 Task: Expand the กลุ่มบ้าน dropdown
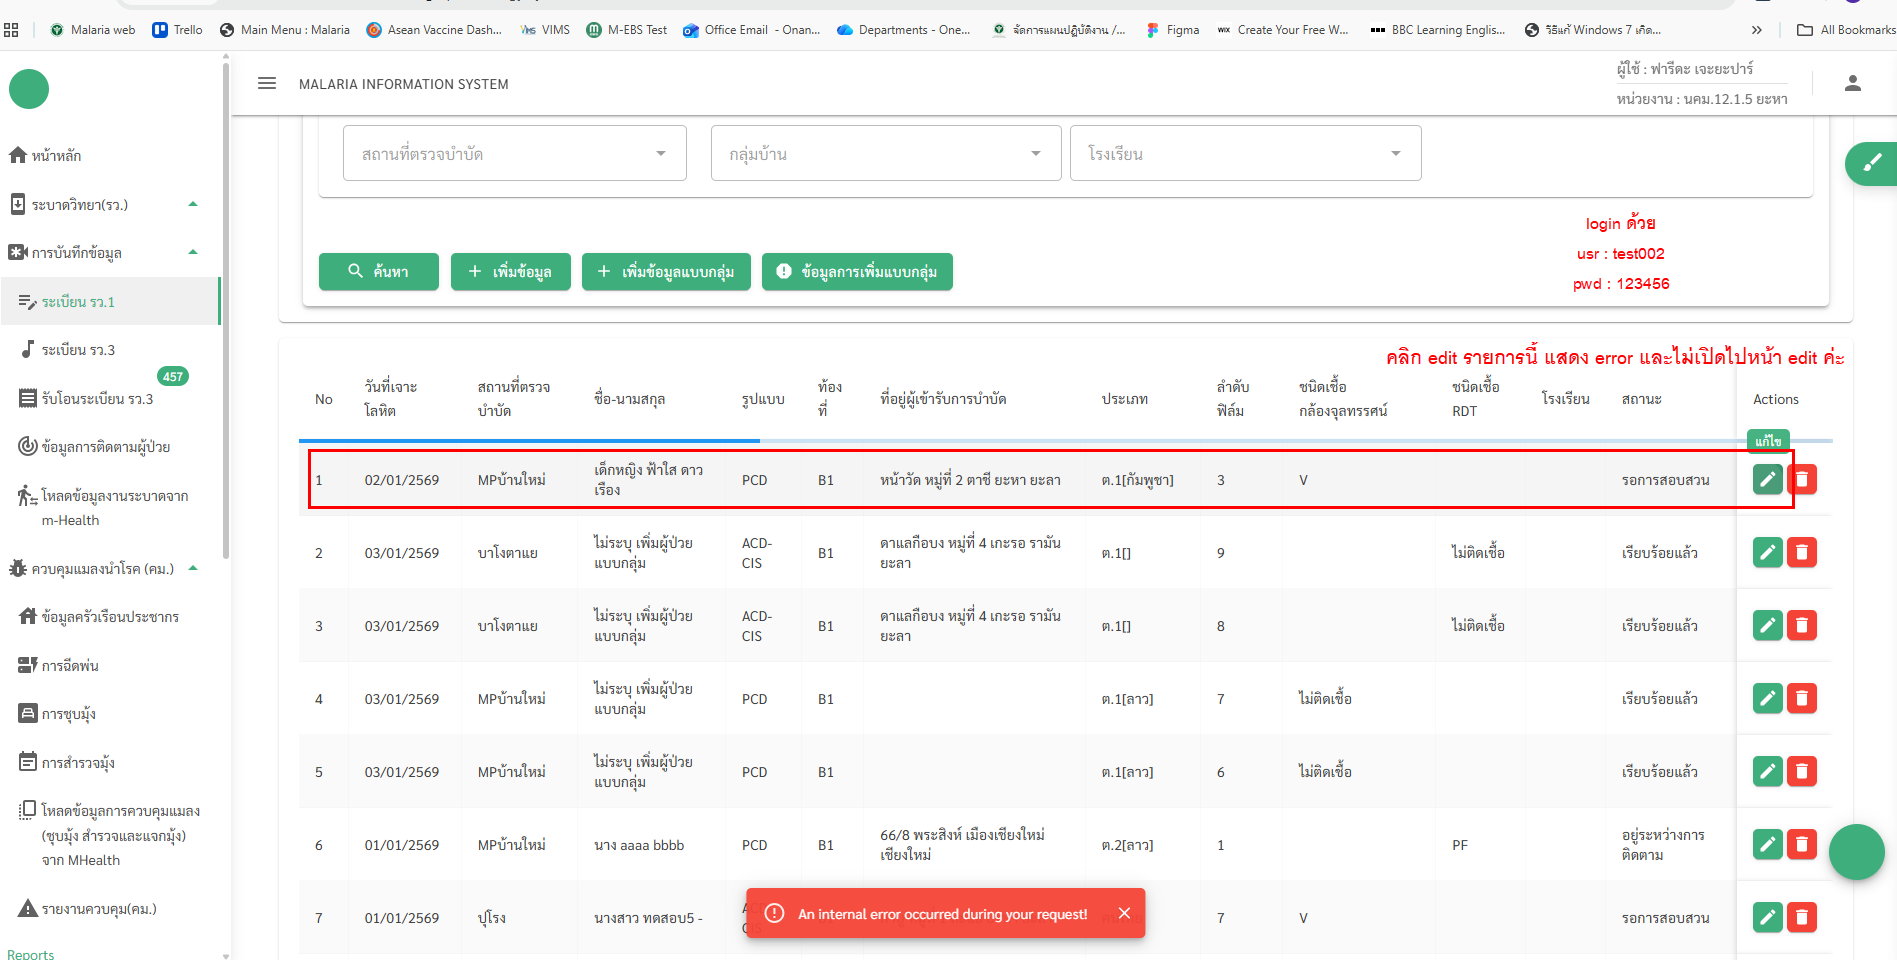(x=885, y=154)
